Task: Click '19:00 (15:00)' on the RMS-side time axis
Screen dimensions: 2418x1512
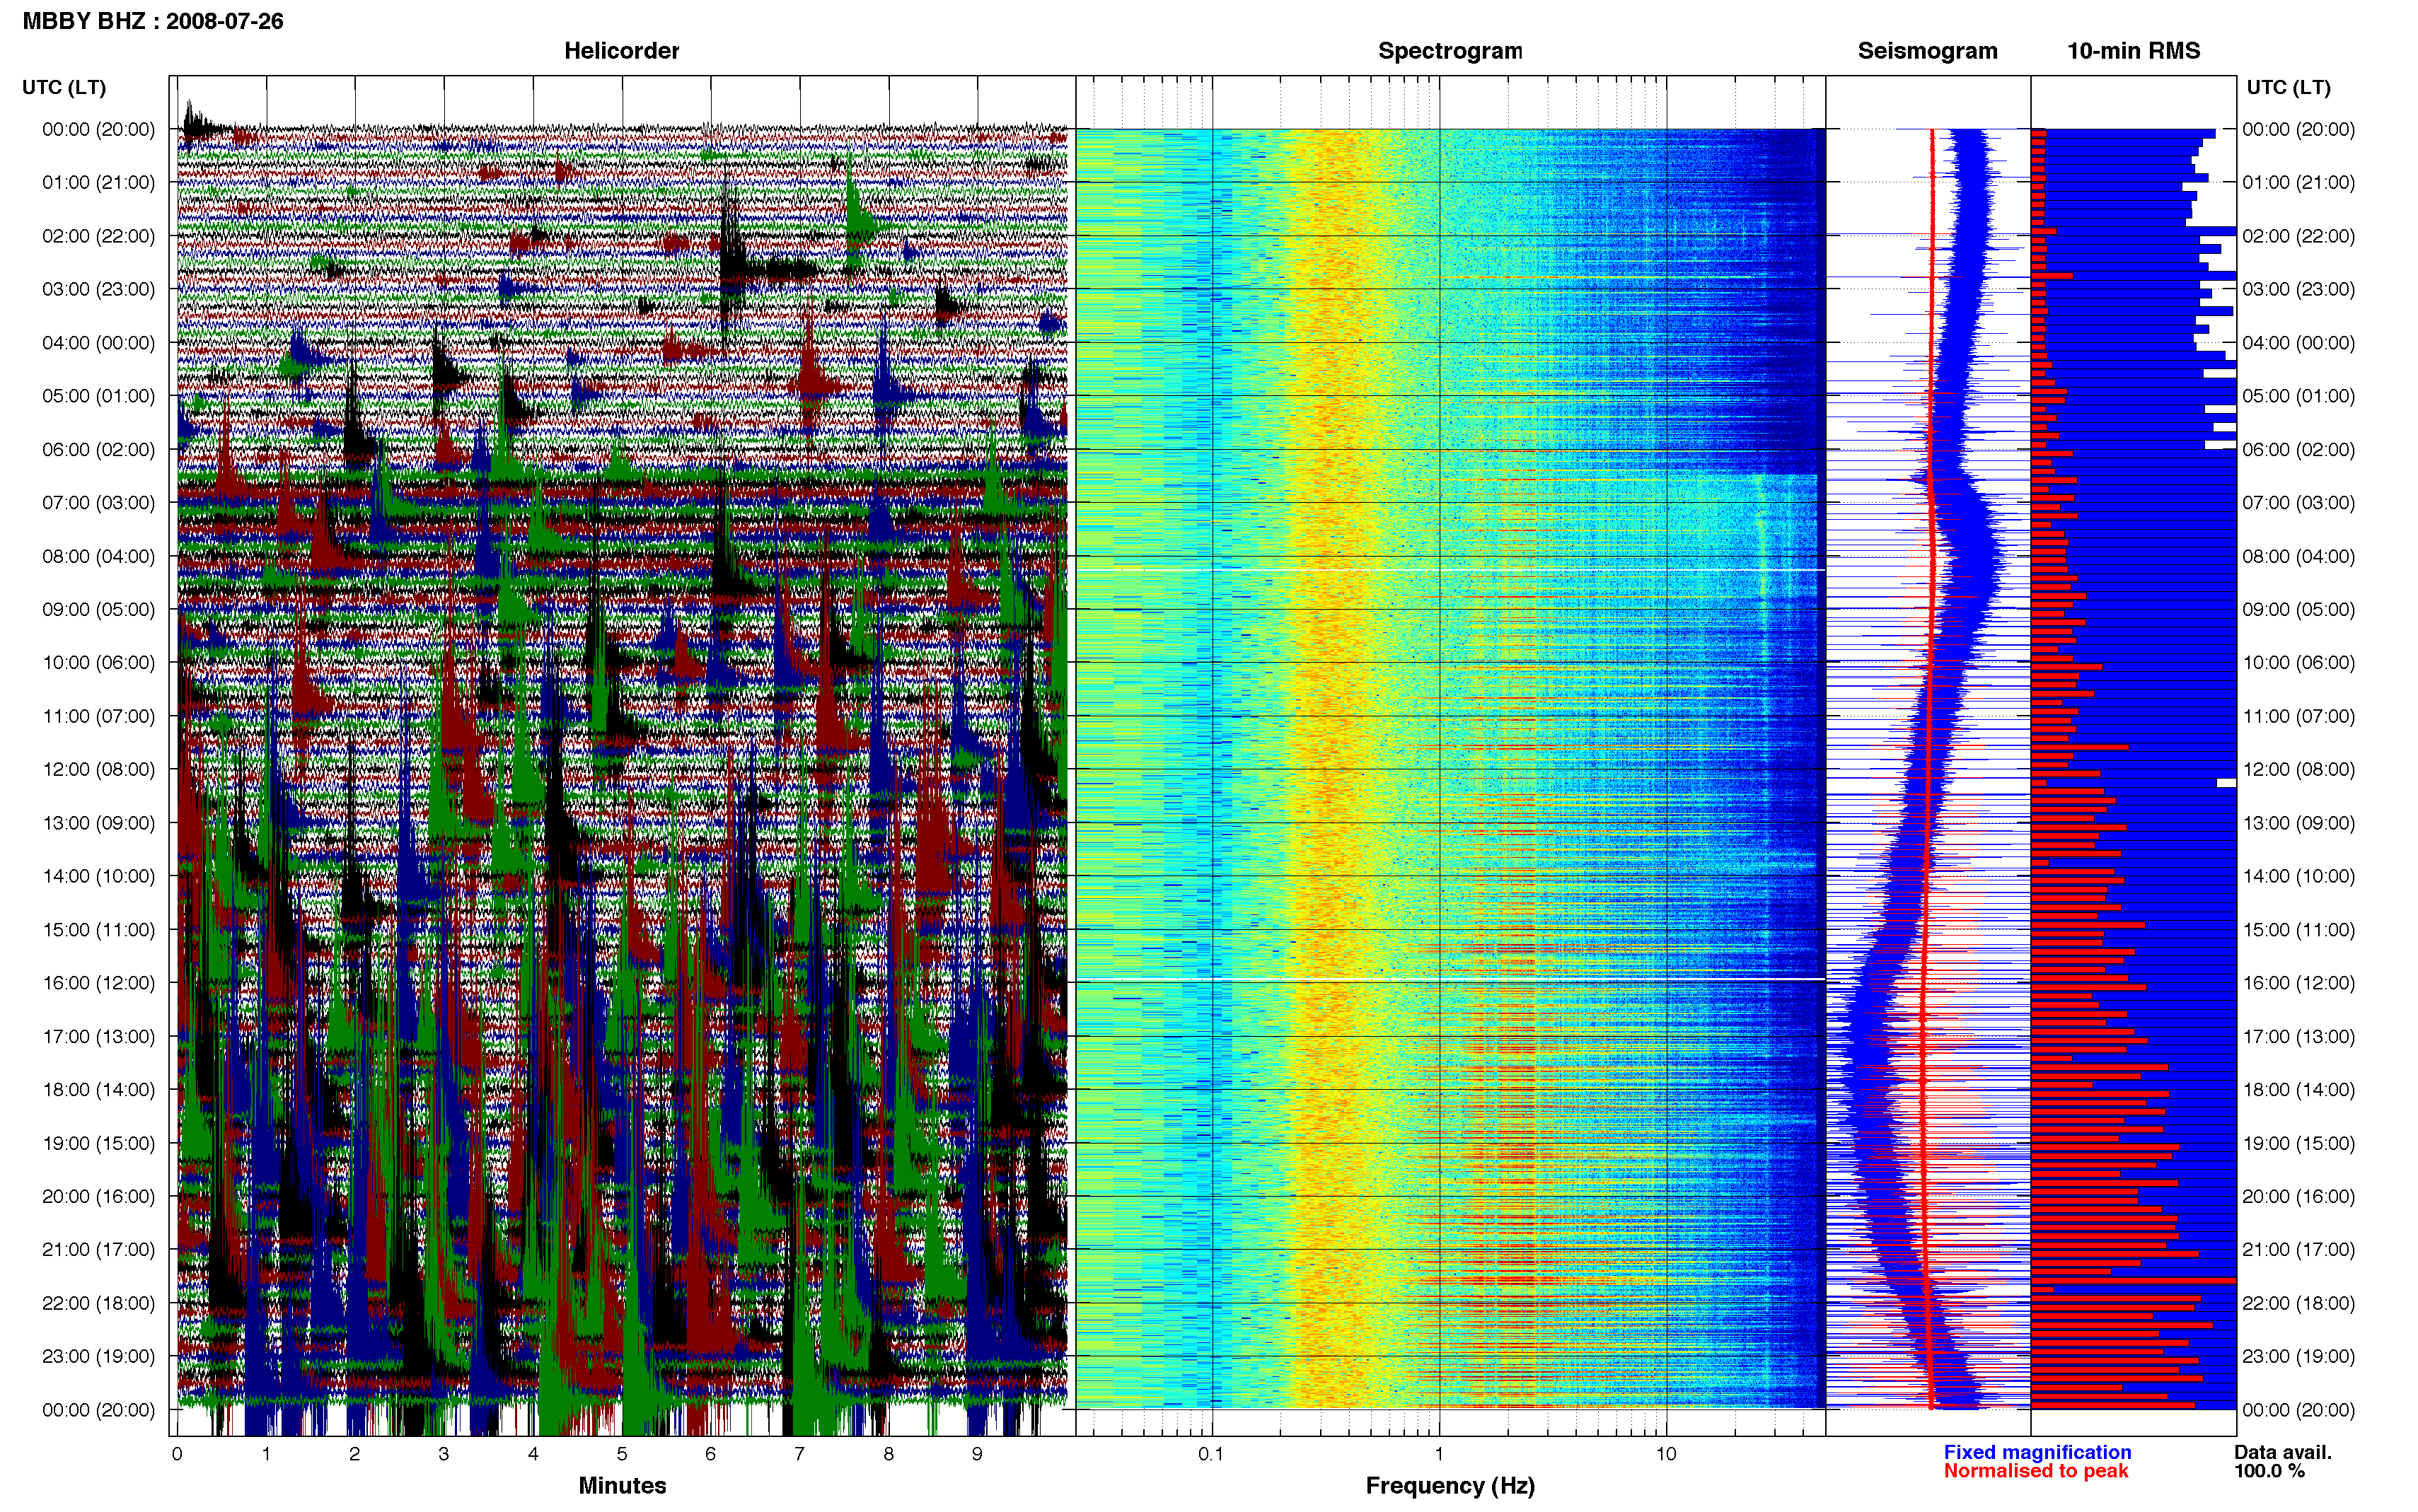Action: 2298,1143
